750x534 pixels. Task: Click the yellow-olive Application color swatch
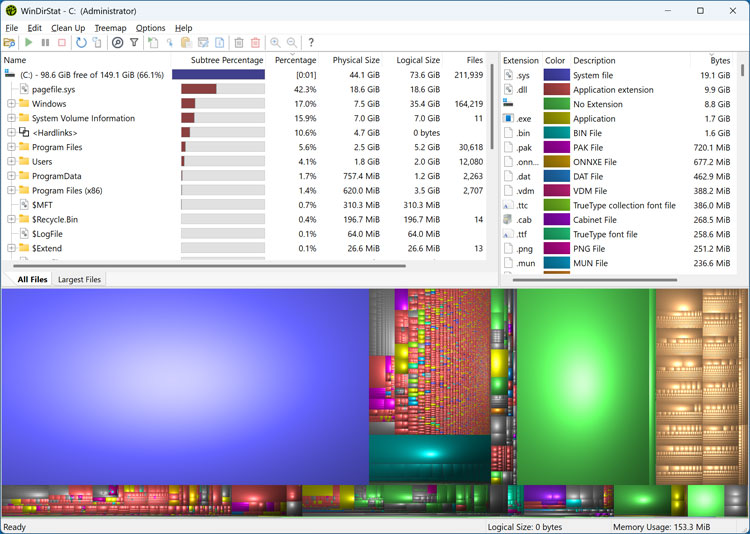point(556,118)
